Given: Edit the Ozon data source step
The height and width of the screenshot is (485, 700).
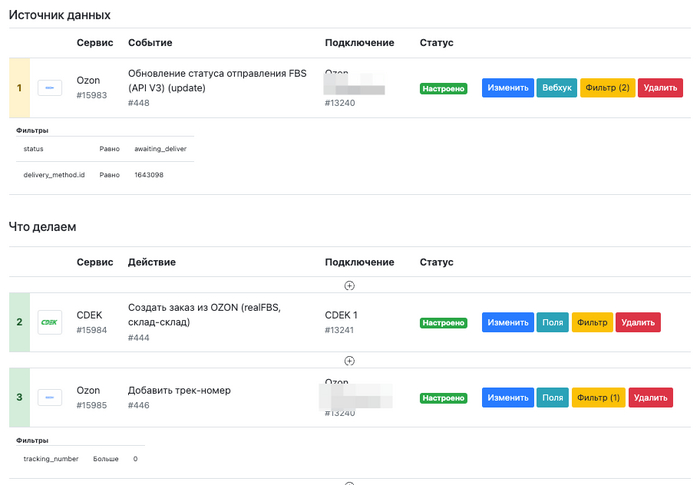Looking at the screenshot, I should coord(508,88).
